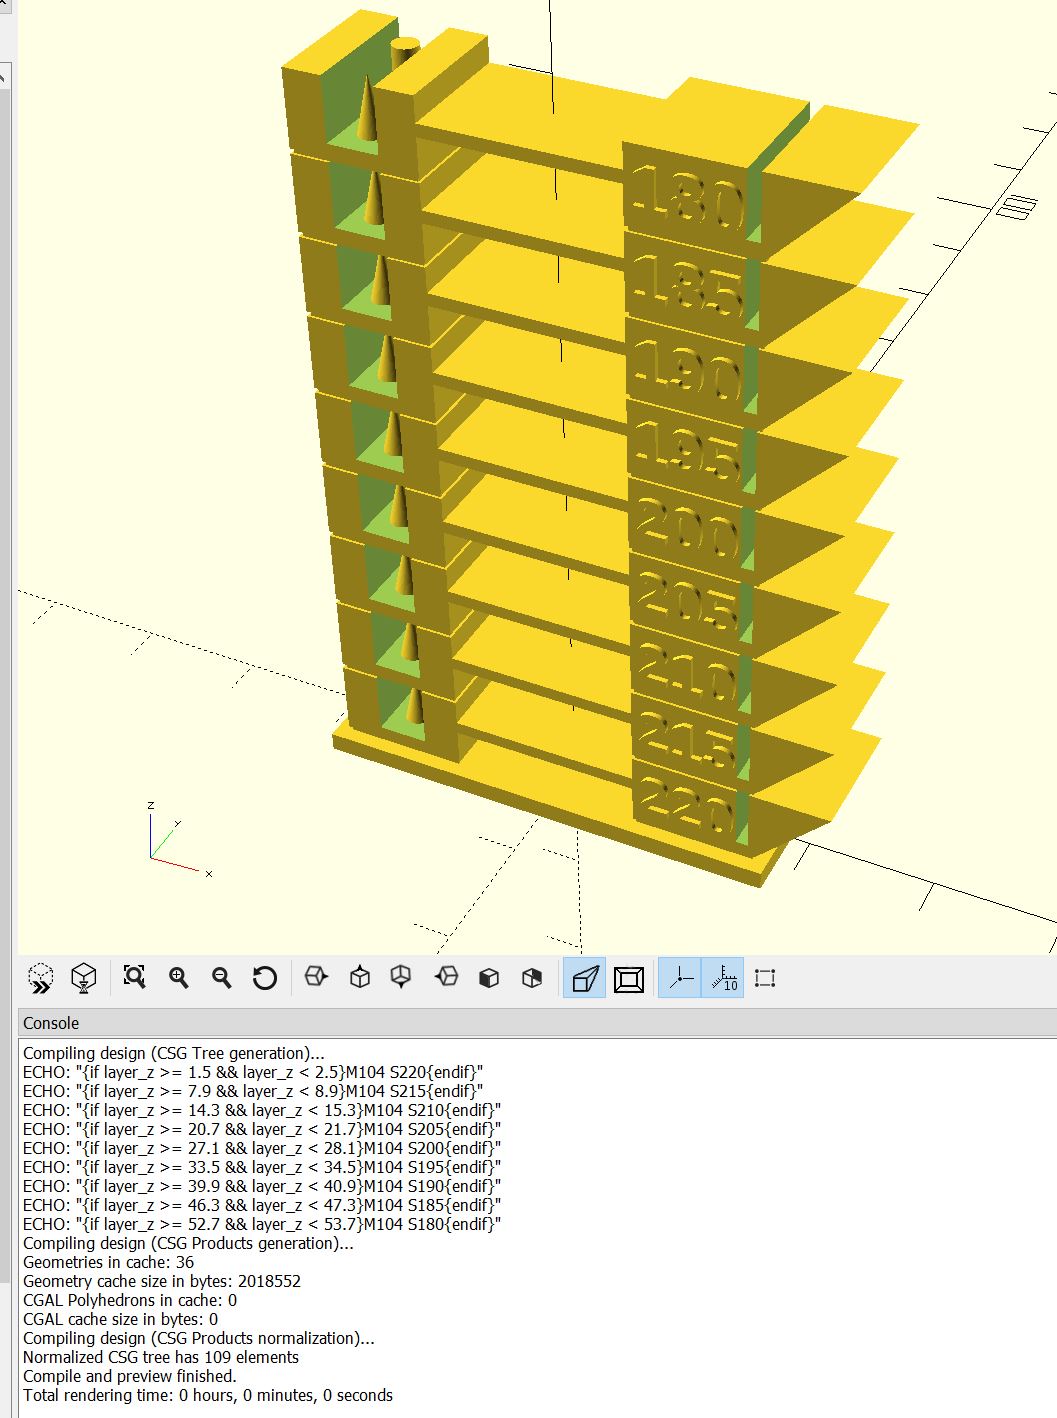
Task: Click the 'Total rendering time' console line
Action: [x=208, y=1395]
